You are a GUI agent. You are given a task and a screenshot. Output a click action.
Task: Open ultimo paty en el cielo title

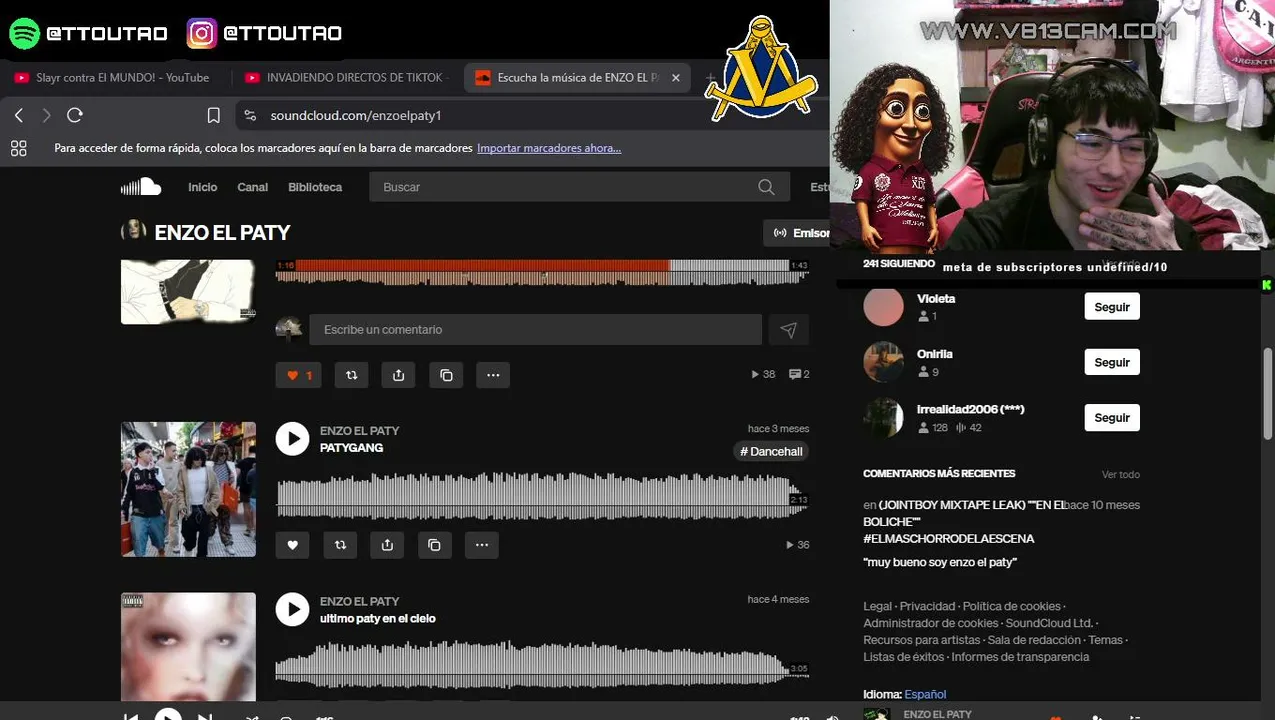point(377,618)
